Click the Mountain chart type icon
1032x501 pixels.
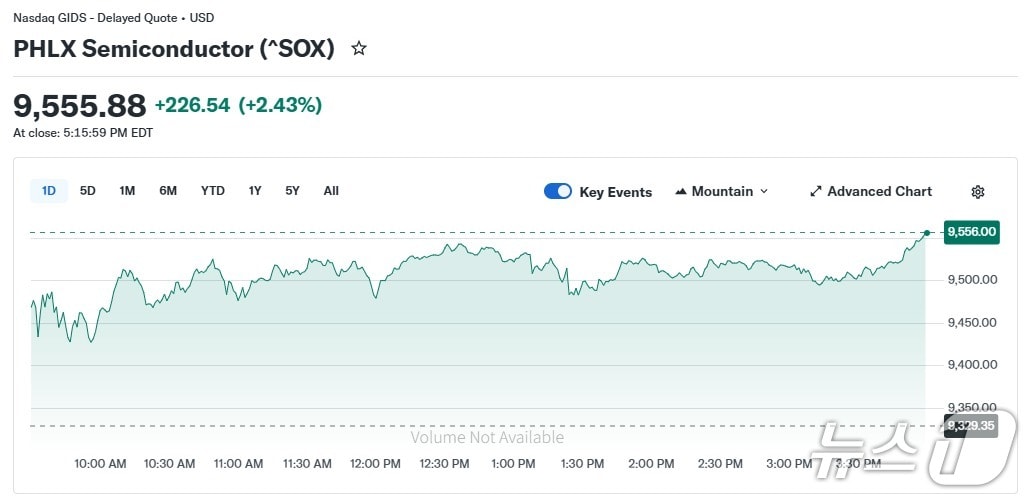(x=682, y=191)
